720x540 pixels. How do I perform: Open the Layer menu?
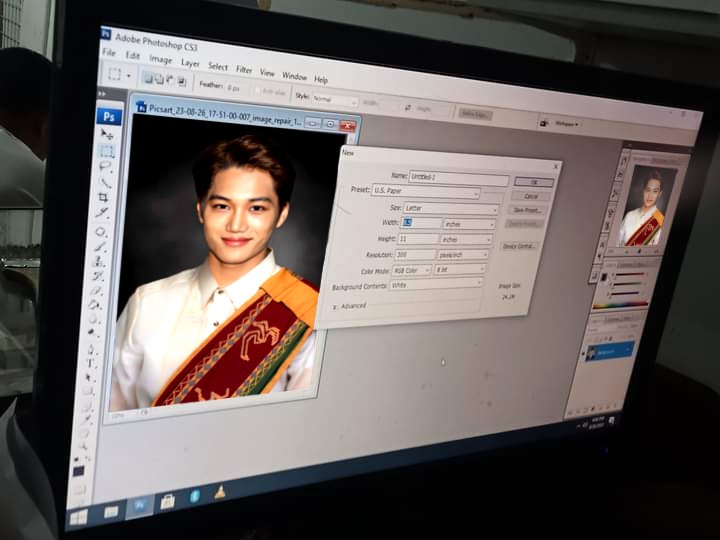pos(190,63)
